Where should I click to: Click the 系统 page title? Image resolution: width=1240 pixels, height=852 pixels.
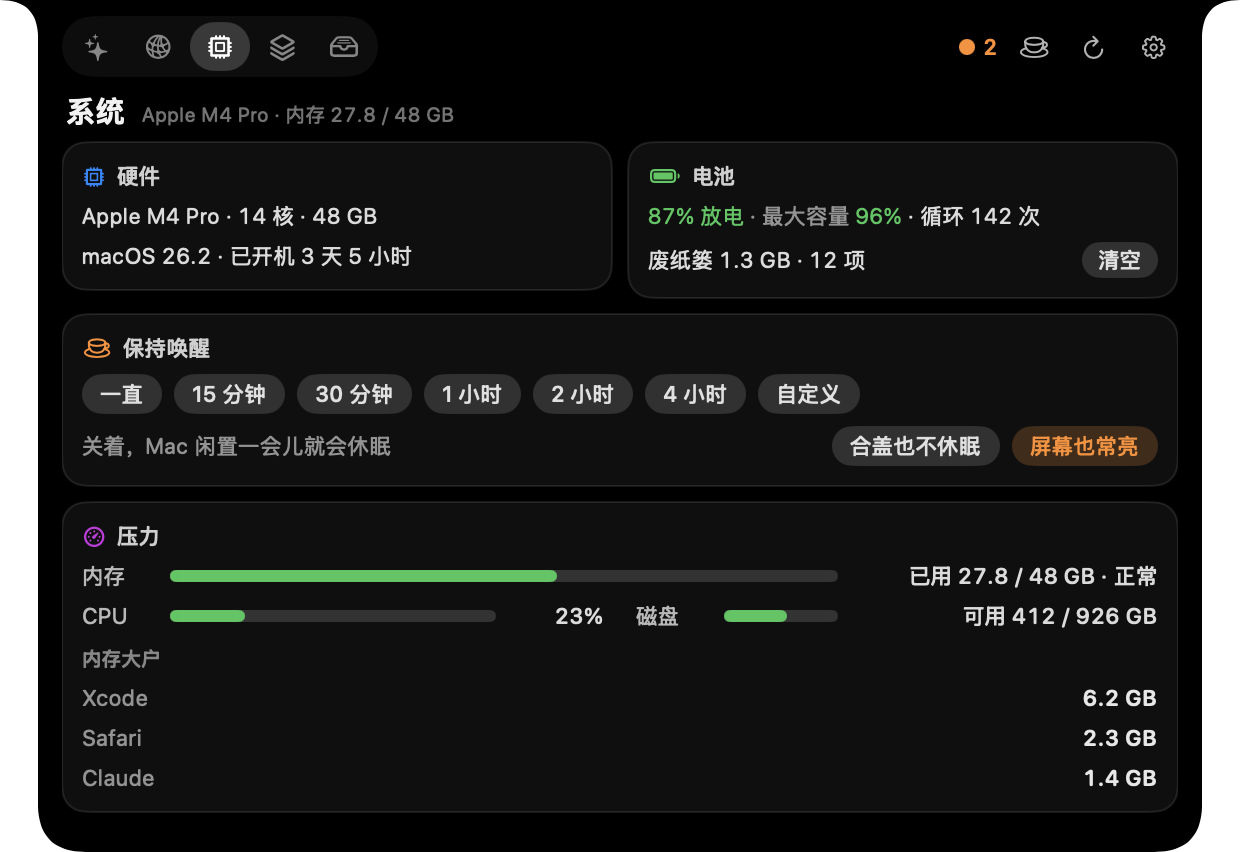pyautogui.click(x=96, y=113)
